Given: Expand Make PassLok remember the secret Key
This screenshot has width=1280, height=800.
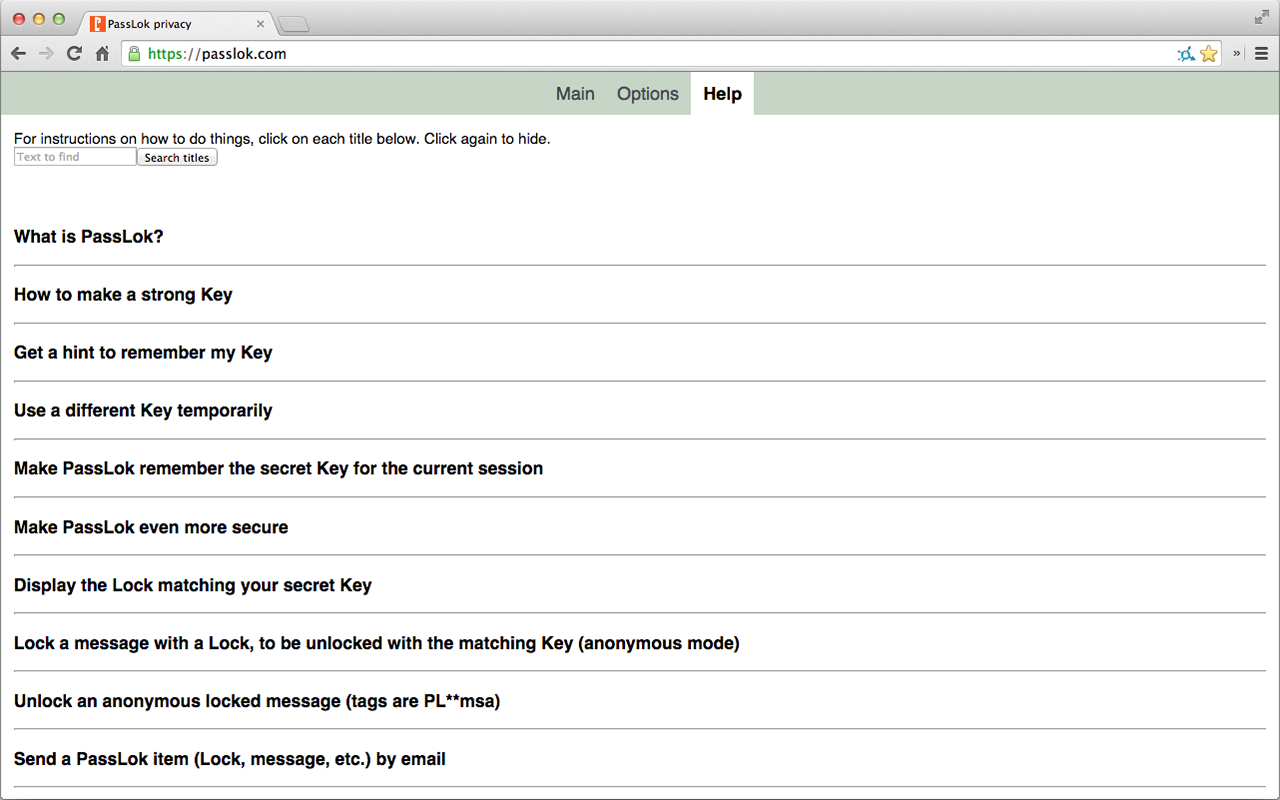Looking at the screenshot, I should [x=279, y=469].
